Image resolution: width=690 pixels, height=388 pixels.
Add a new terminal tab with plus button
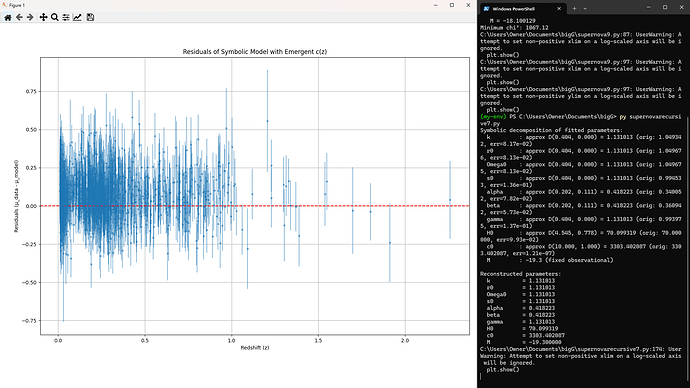coord(574,8)
